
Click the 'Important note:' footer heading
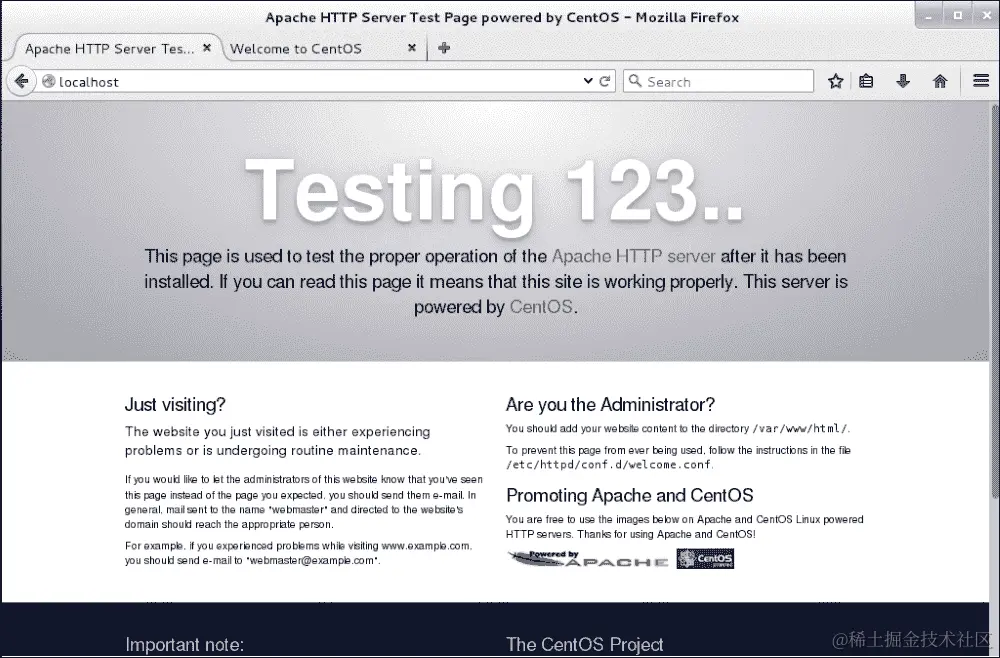tap(184, 645)
